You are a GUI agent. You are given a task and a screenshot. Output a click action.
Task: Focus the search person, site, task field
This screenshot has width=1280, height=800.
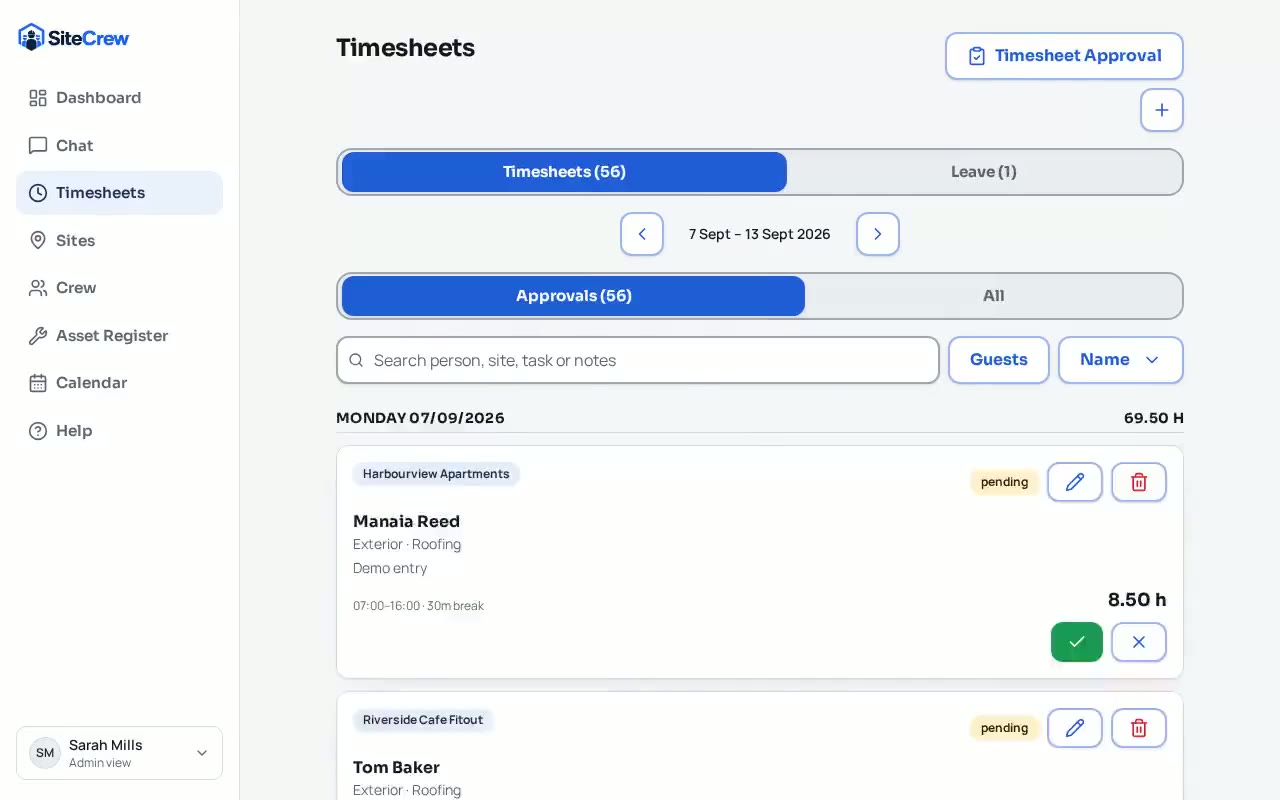pos(638,360)
